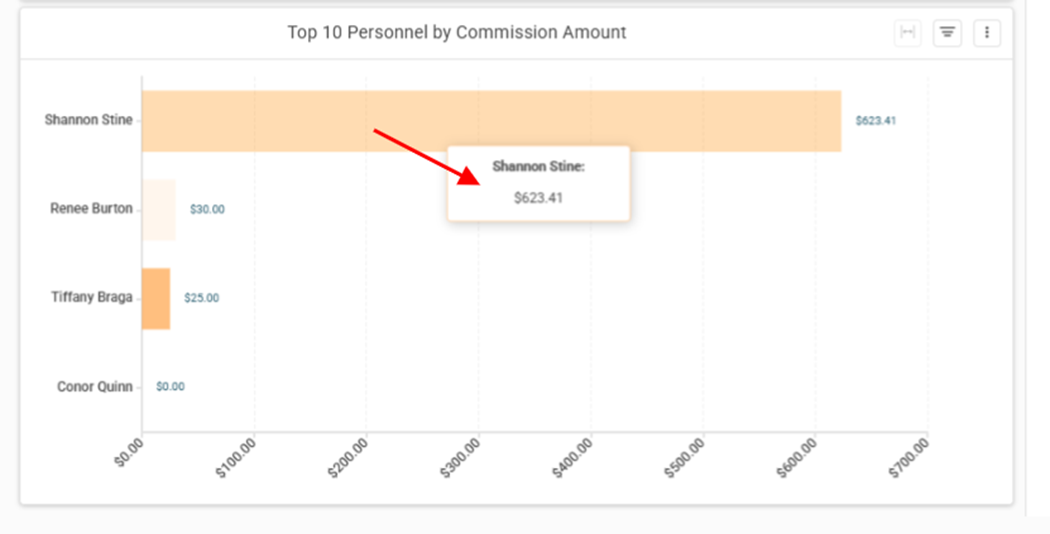Click the $500.00 x-axis tick label

(x=684, y=458)
